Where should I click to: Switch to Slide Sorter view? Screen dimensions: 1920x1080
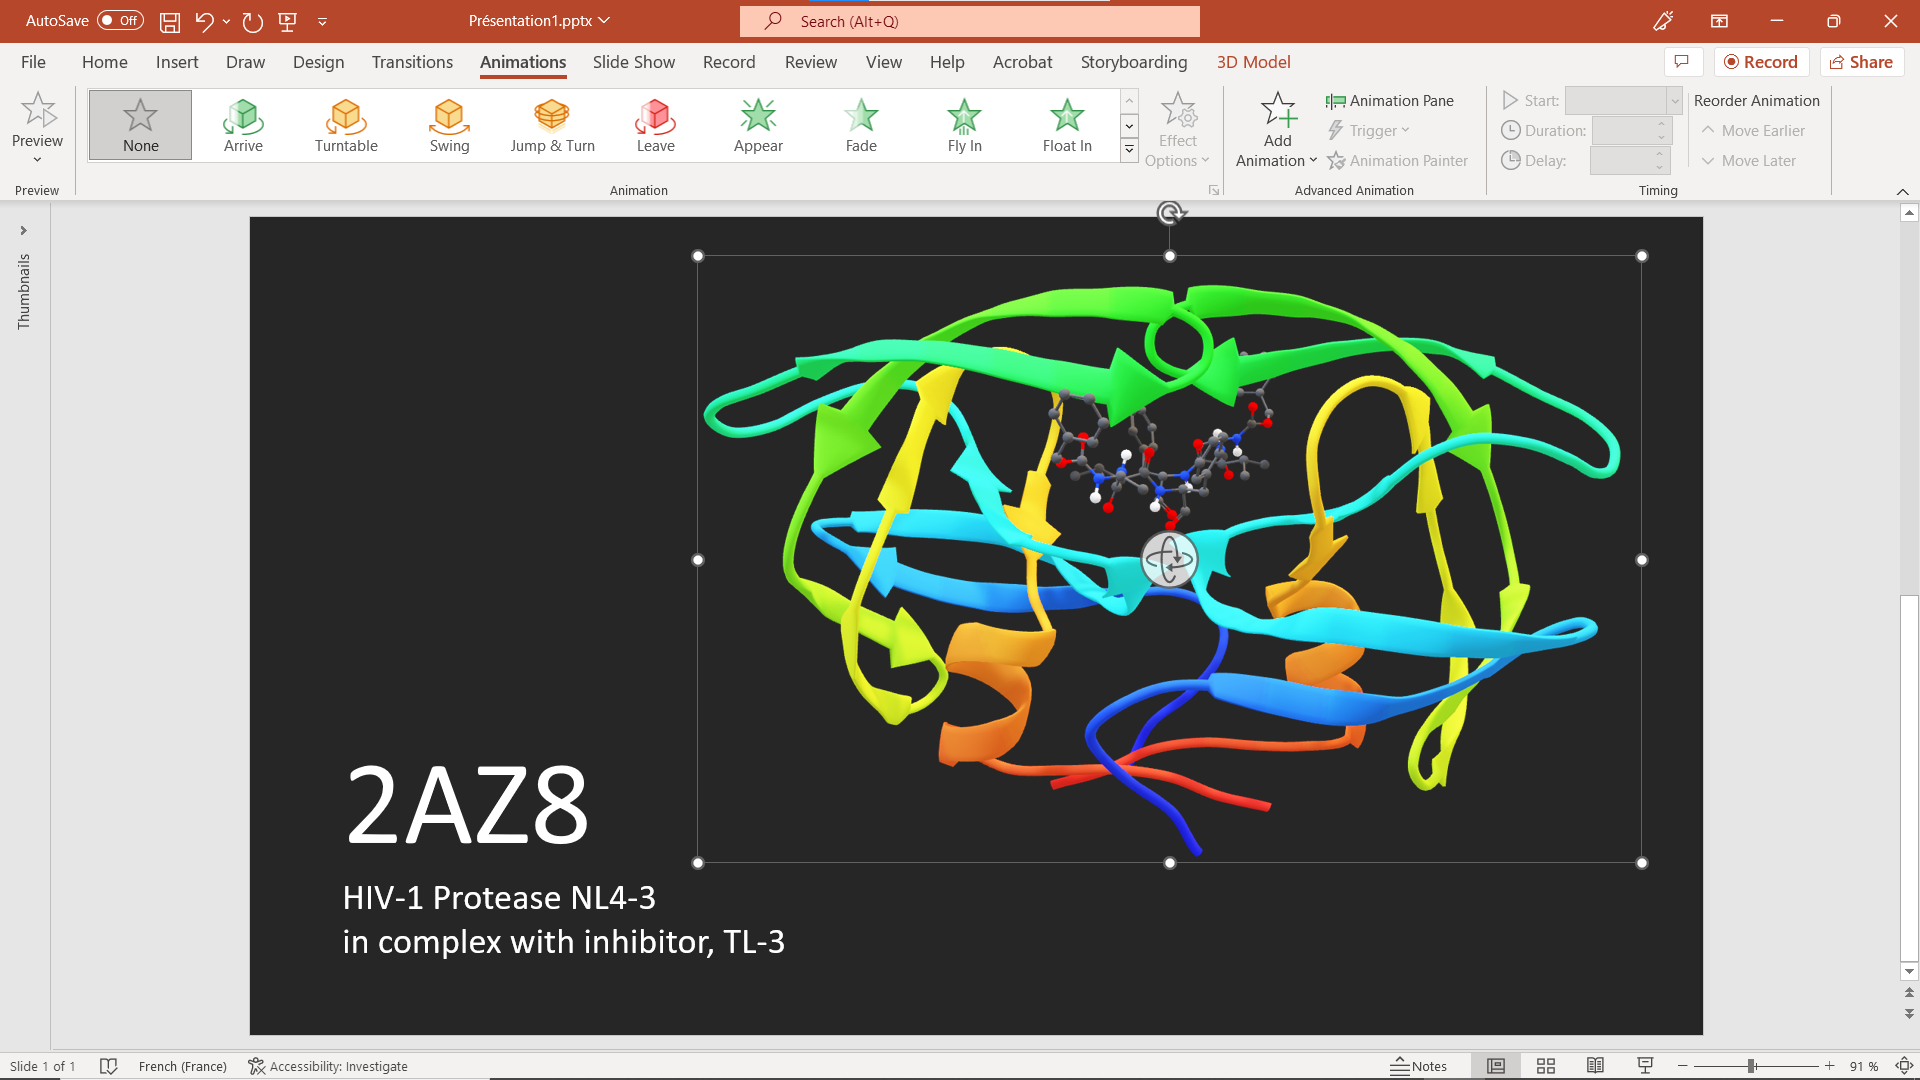point(1545,1066)
